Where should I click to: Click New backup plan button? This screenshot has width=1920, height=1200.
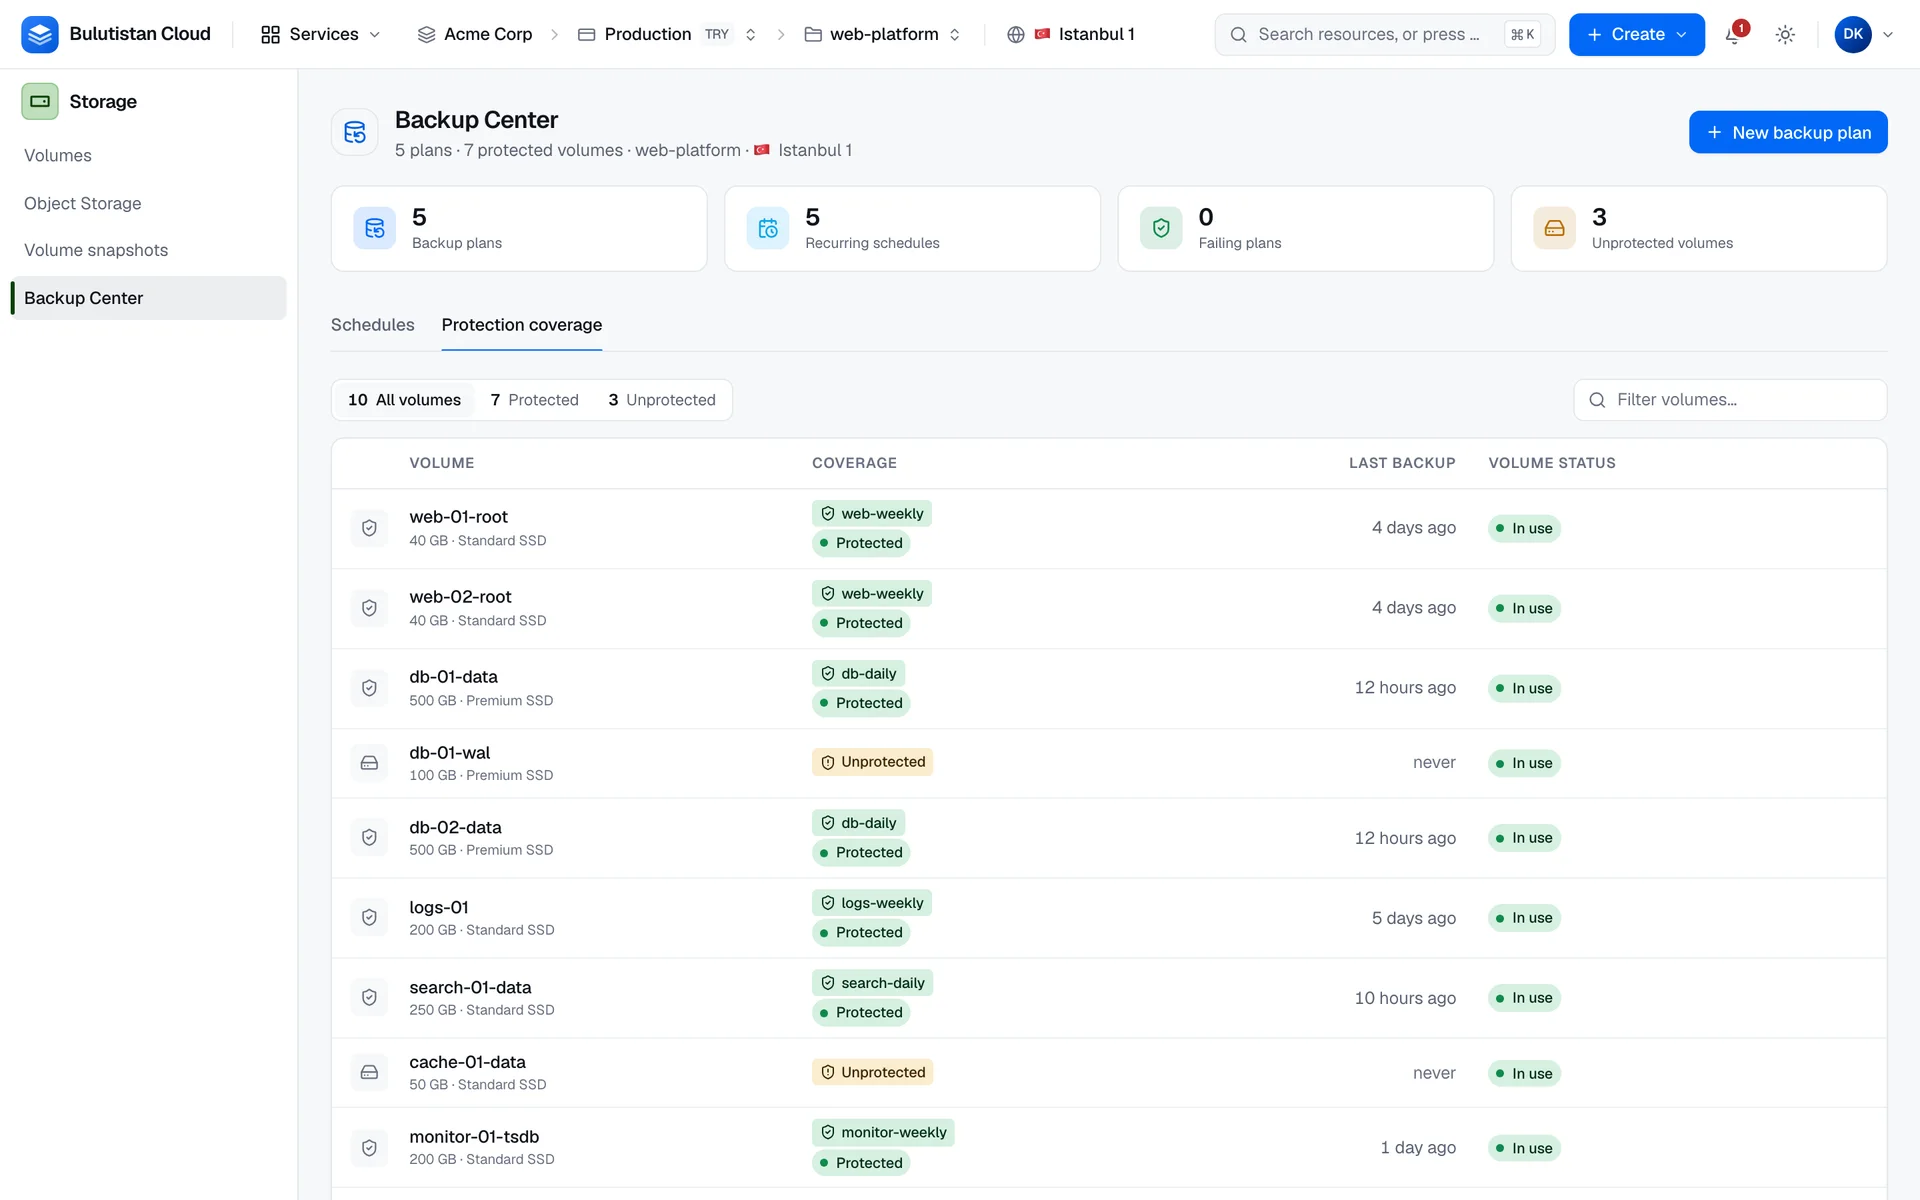(x=1788, y=132)
